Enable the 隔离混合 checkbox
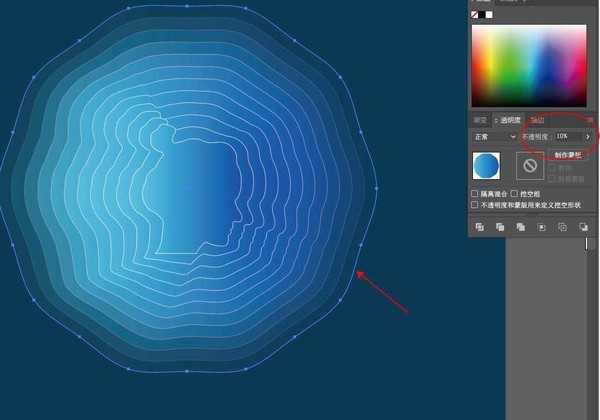 click(475, 193)
